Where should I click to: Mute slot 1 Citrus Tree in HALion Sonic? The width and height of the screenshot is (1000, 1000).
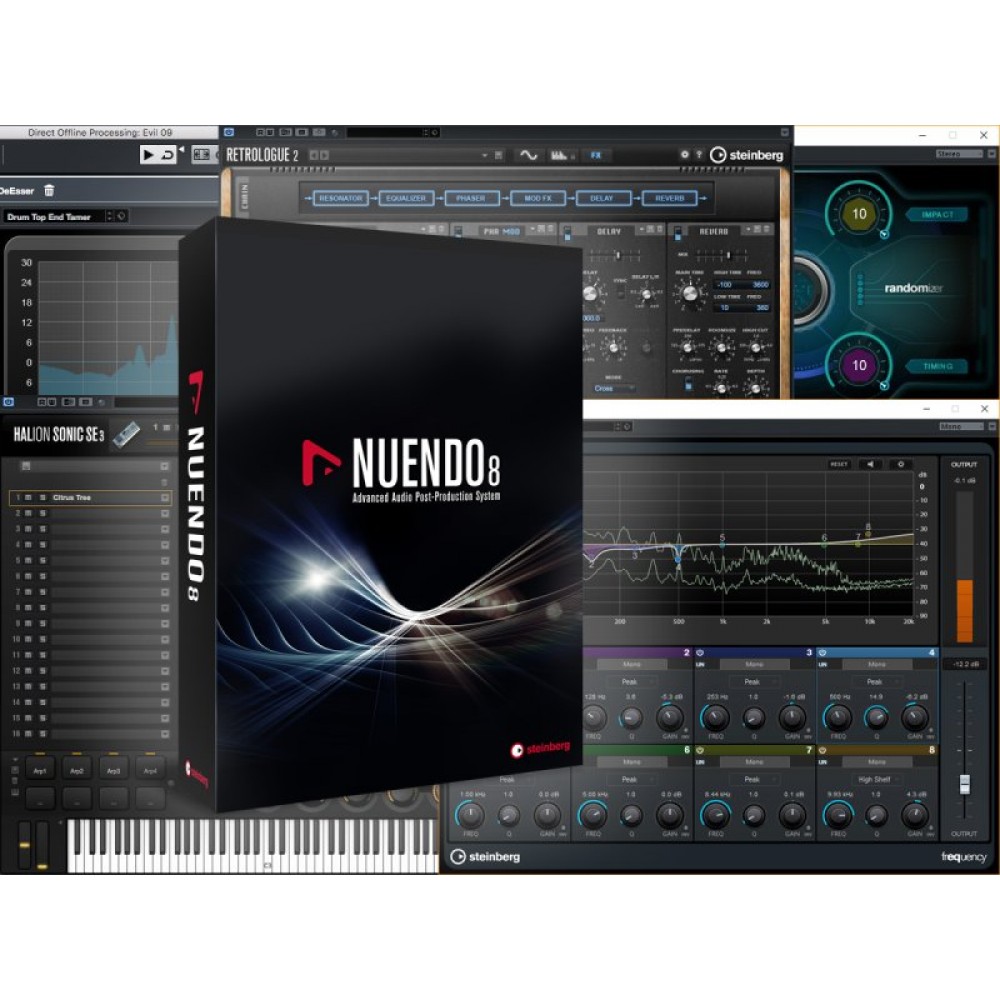click(x=28, y=497)
